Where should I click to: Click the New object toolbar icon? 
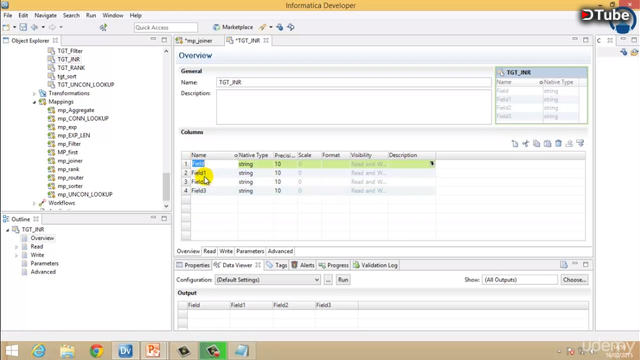click(x=6, y=27)
